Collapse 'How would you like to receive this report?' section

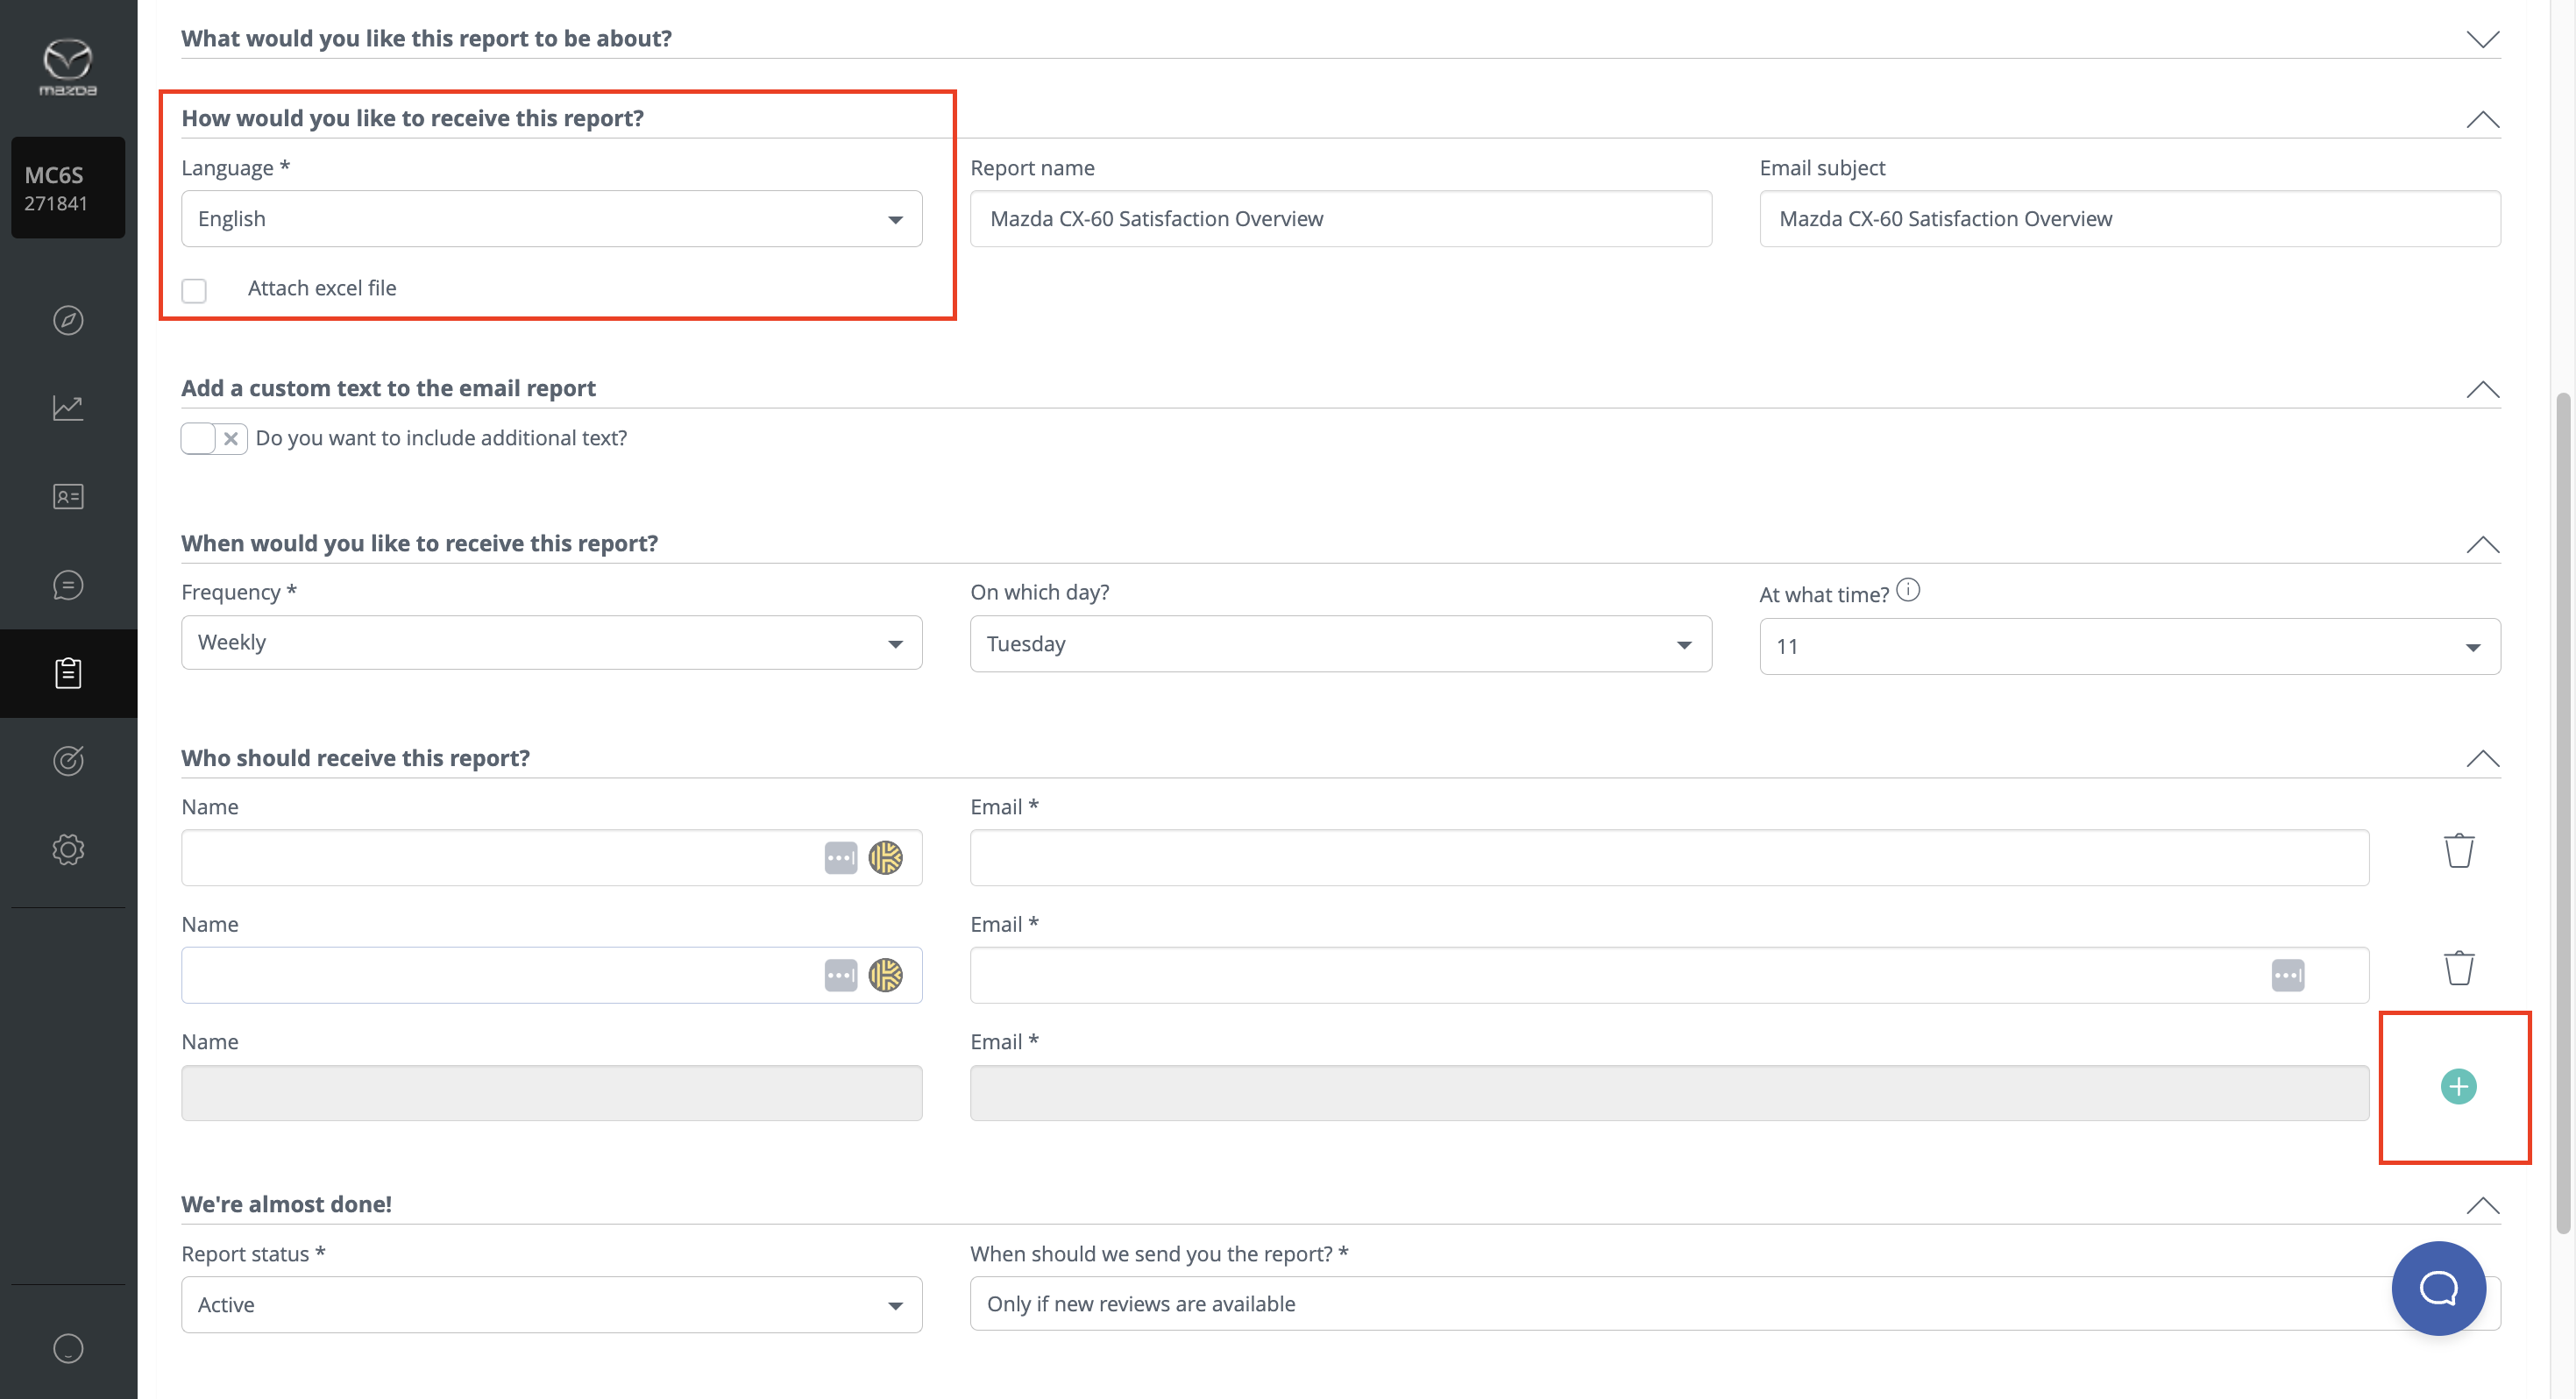click(2482, 119)
